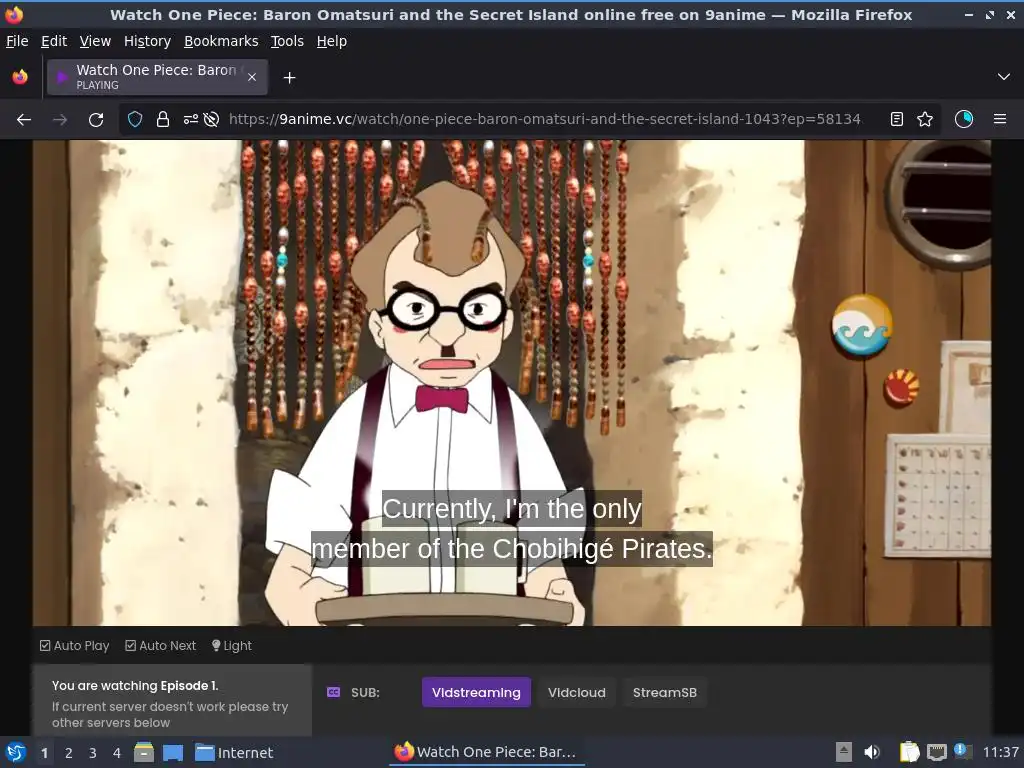Viewport: 1024px width, 768px height.
Task: Switch to workspace 3
Action: coord(93,753)
